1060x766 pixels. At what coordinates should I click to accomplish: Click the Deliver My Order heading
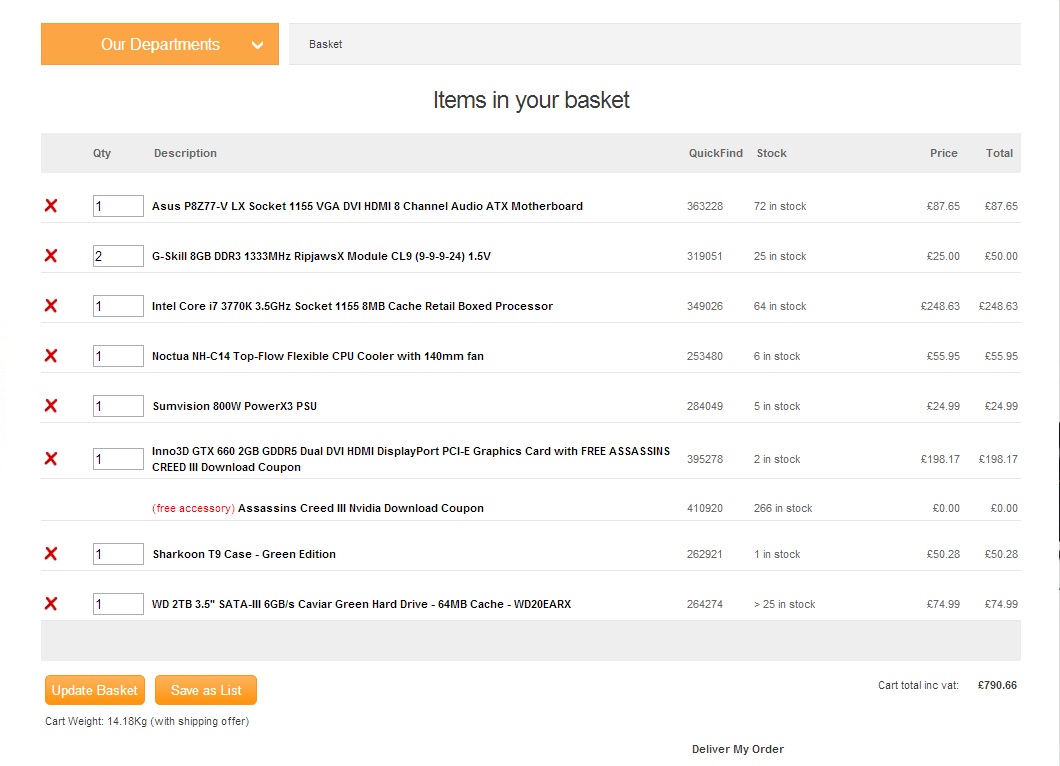[x=738, y=749]
